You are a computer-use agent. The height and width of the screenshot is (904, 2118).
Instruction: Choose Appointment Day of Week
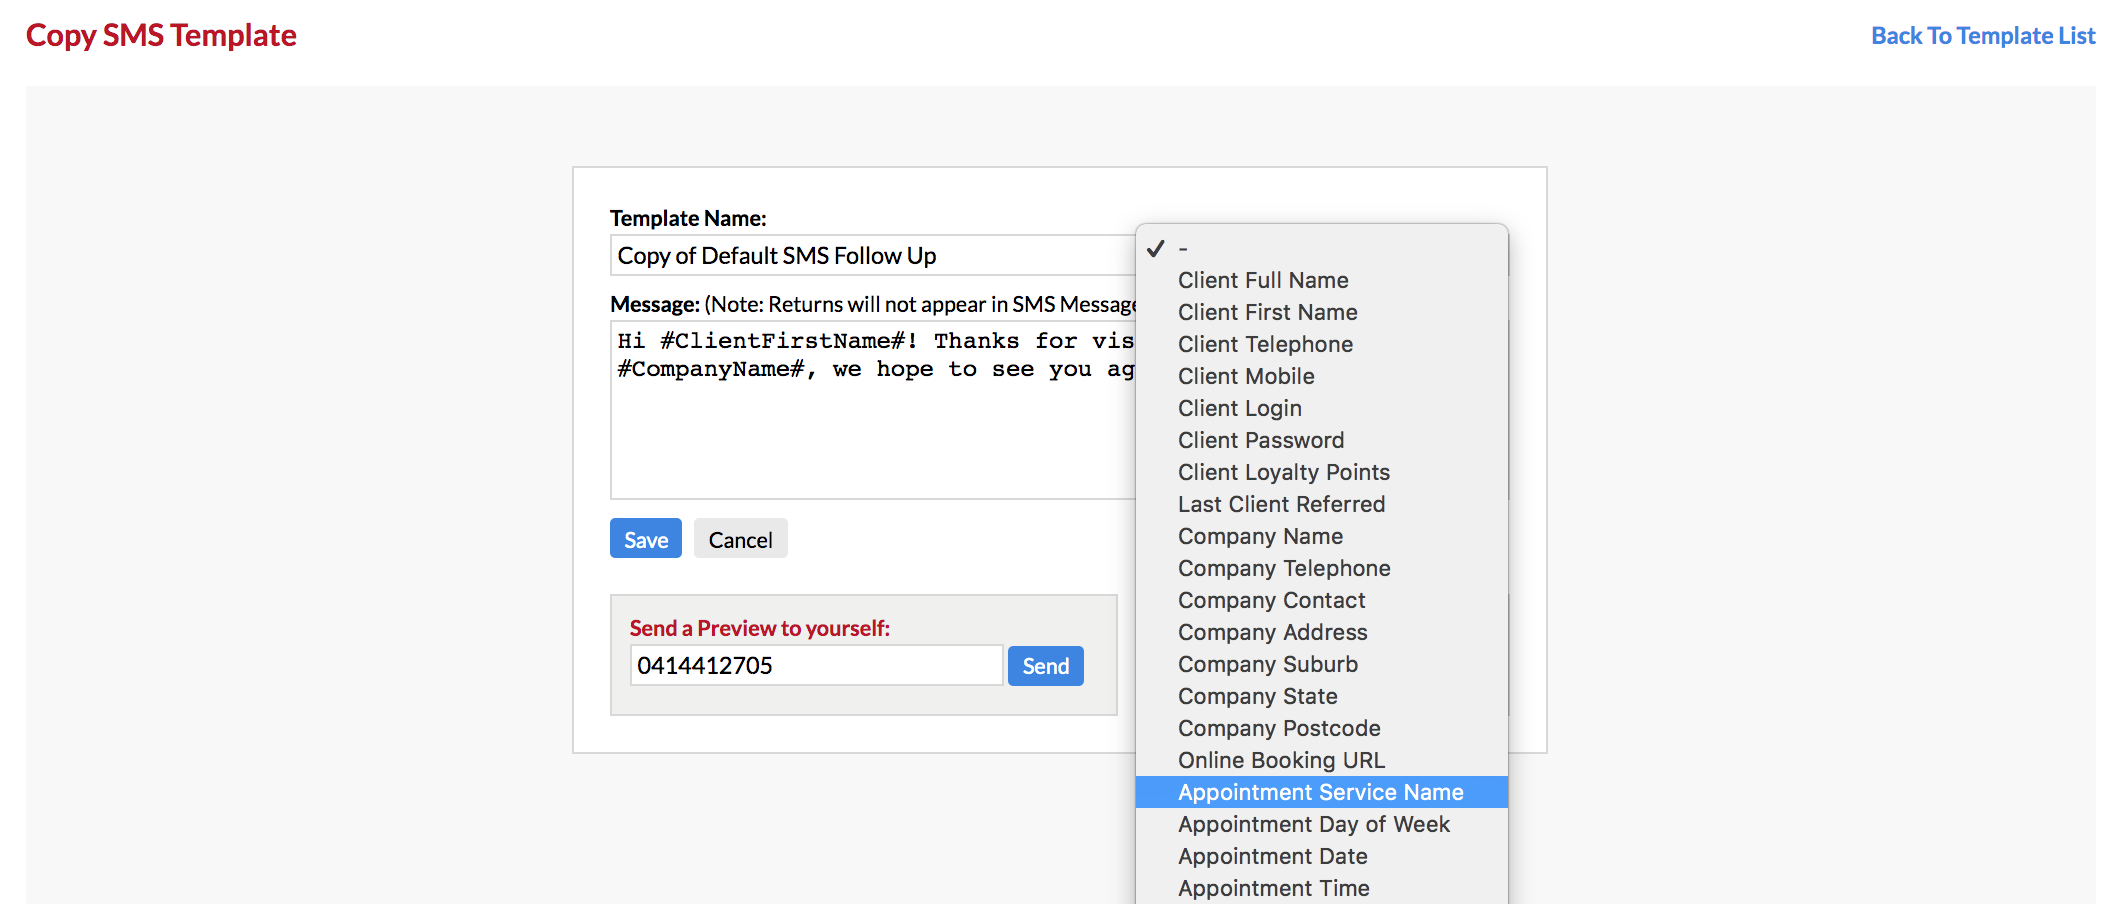[x=1313, y=824]
